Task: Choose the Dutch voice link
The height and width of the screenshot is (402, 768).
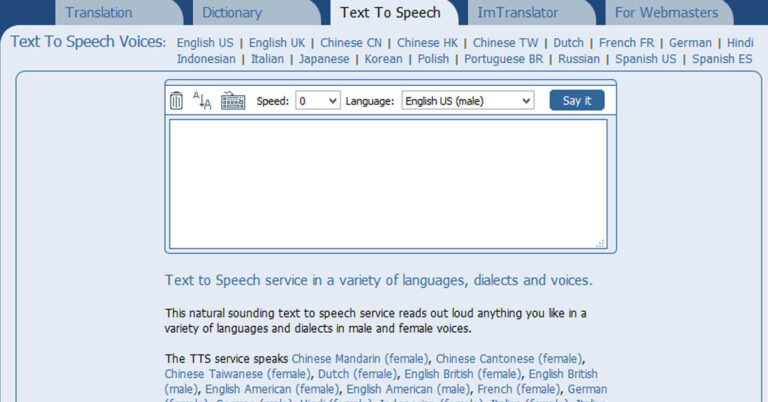Action: pyautogui.click(x=569, y=43)
